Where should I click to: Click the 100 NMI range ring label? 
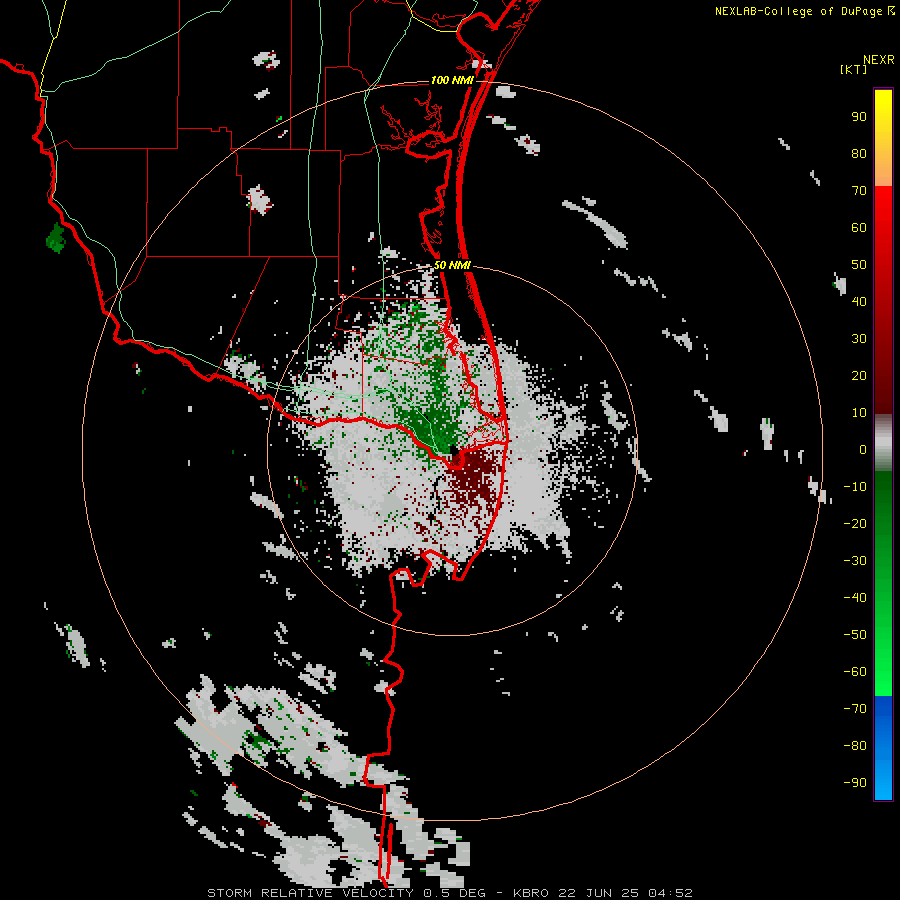(x=452, y=80)
